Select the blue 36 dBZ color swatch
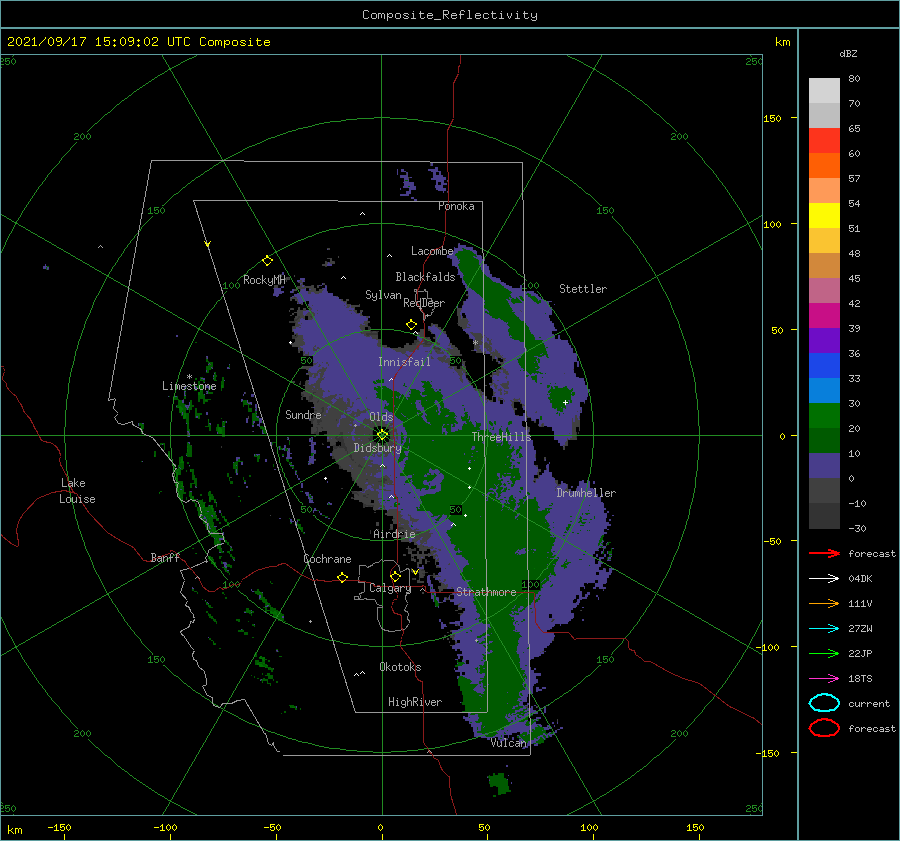The width and height of the screenshot is (900, 841). 824,365
